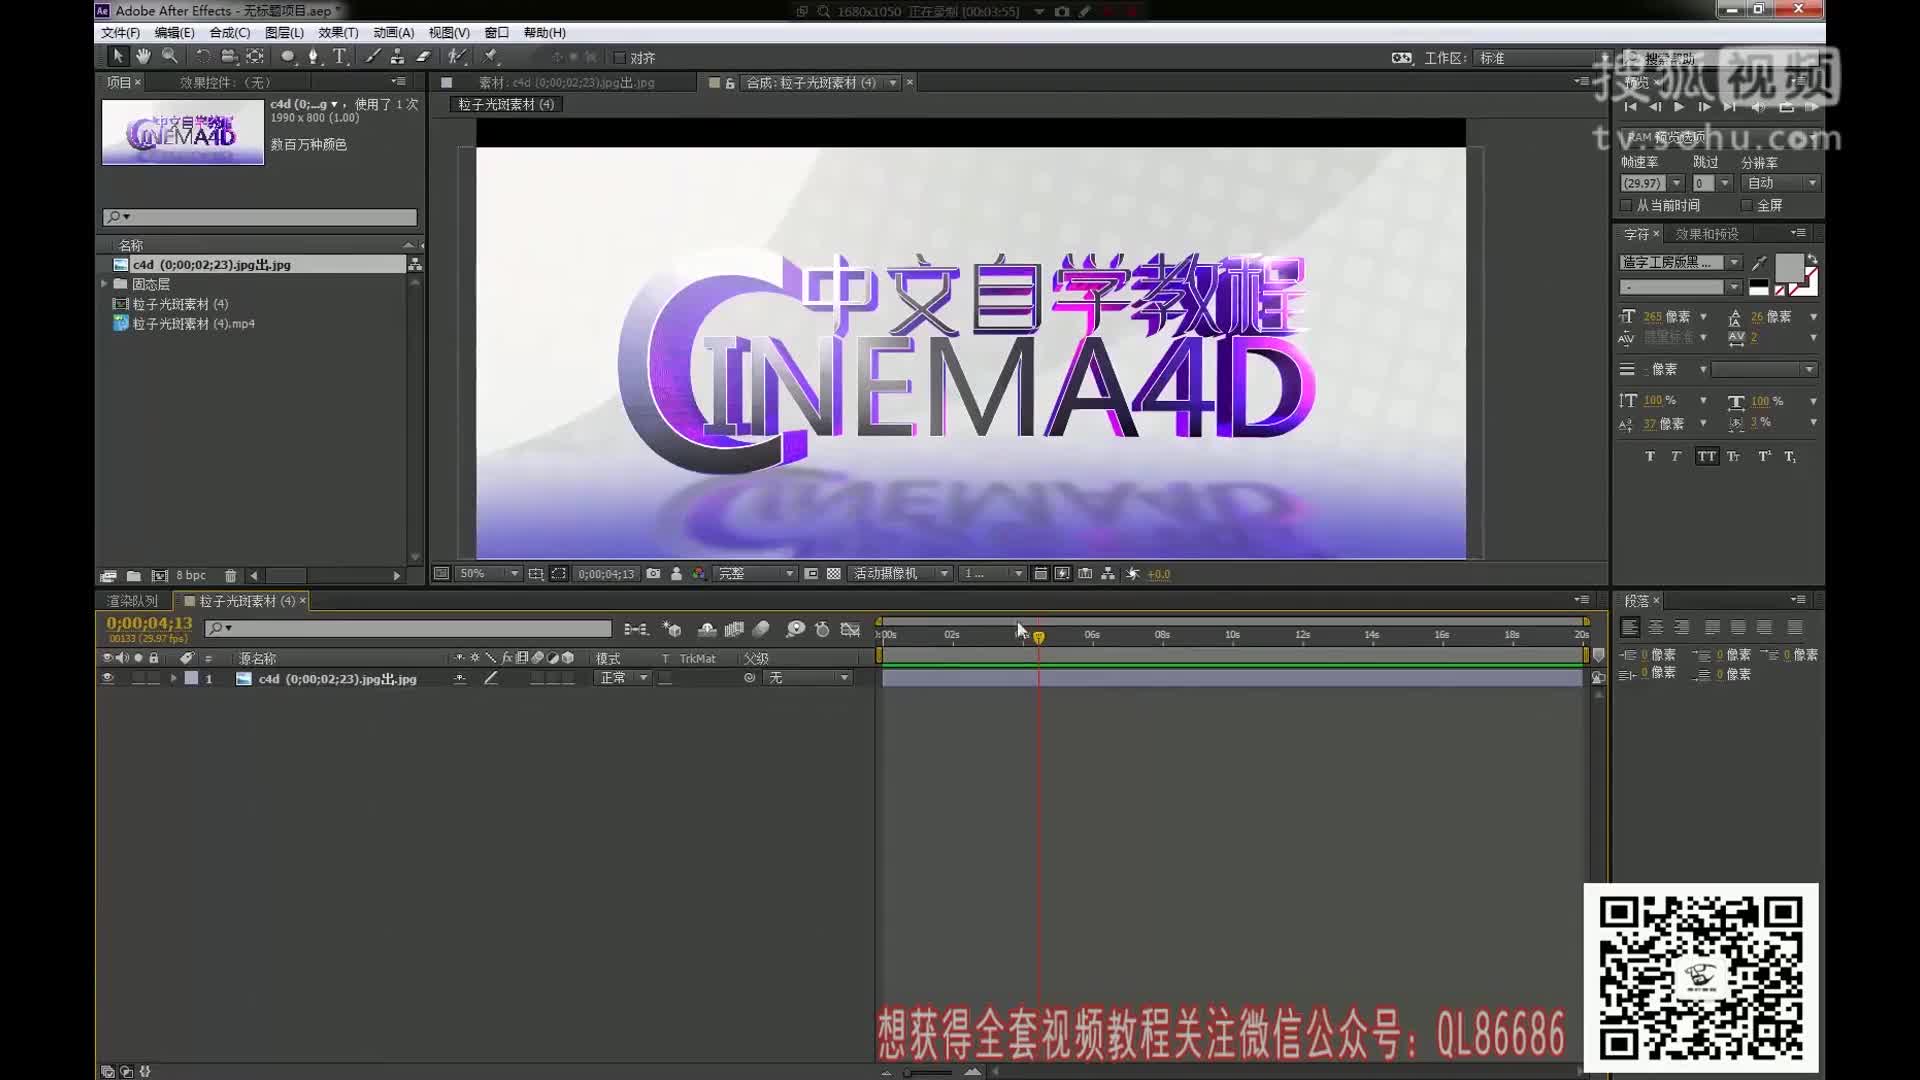Select the Roto Brush tool
Screen dimensions: 1920x1080
(x=457, y=57)
